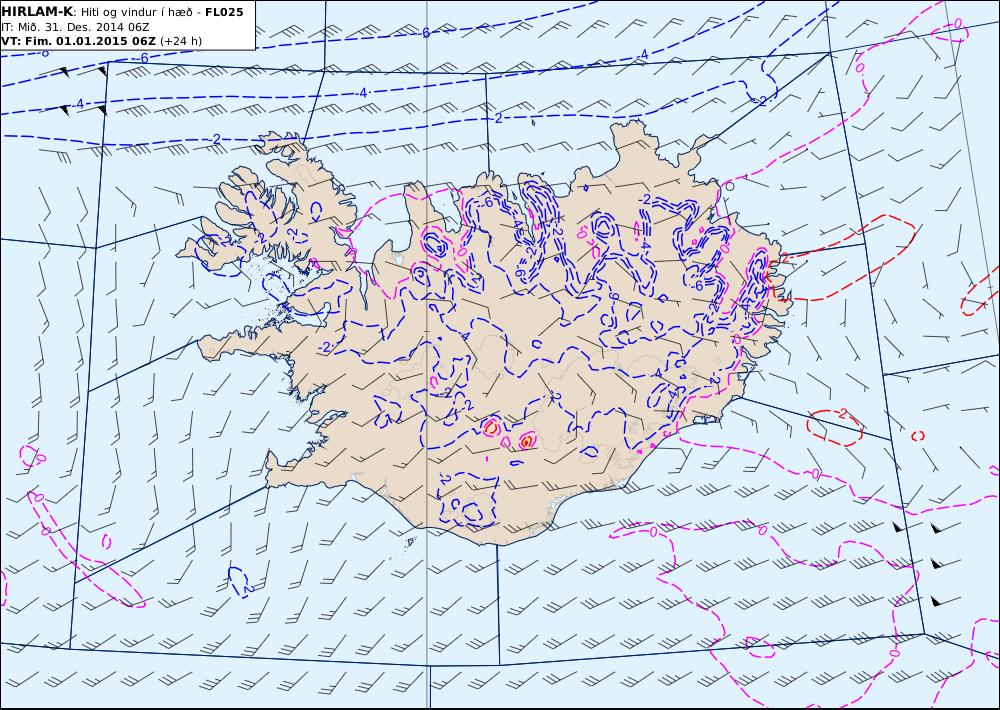
Task: Select the initial time line 'IT: Mið. 31. Des. 2014 06Z'
Action: pos(76,27)
